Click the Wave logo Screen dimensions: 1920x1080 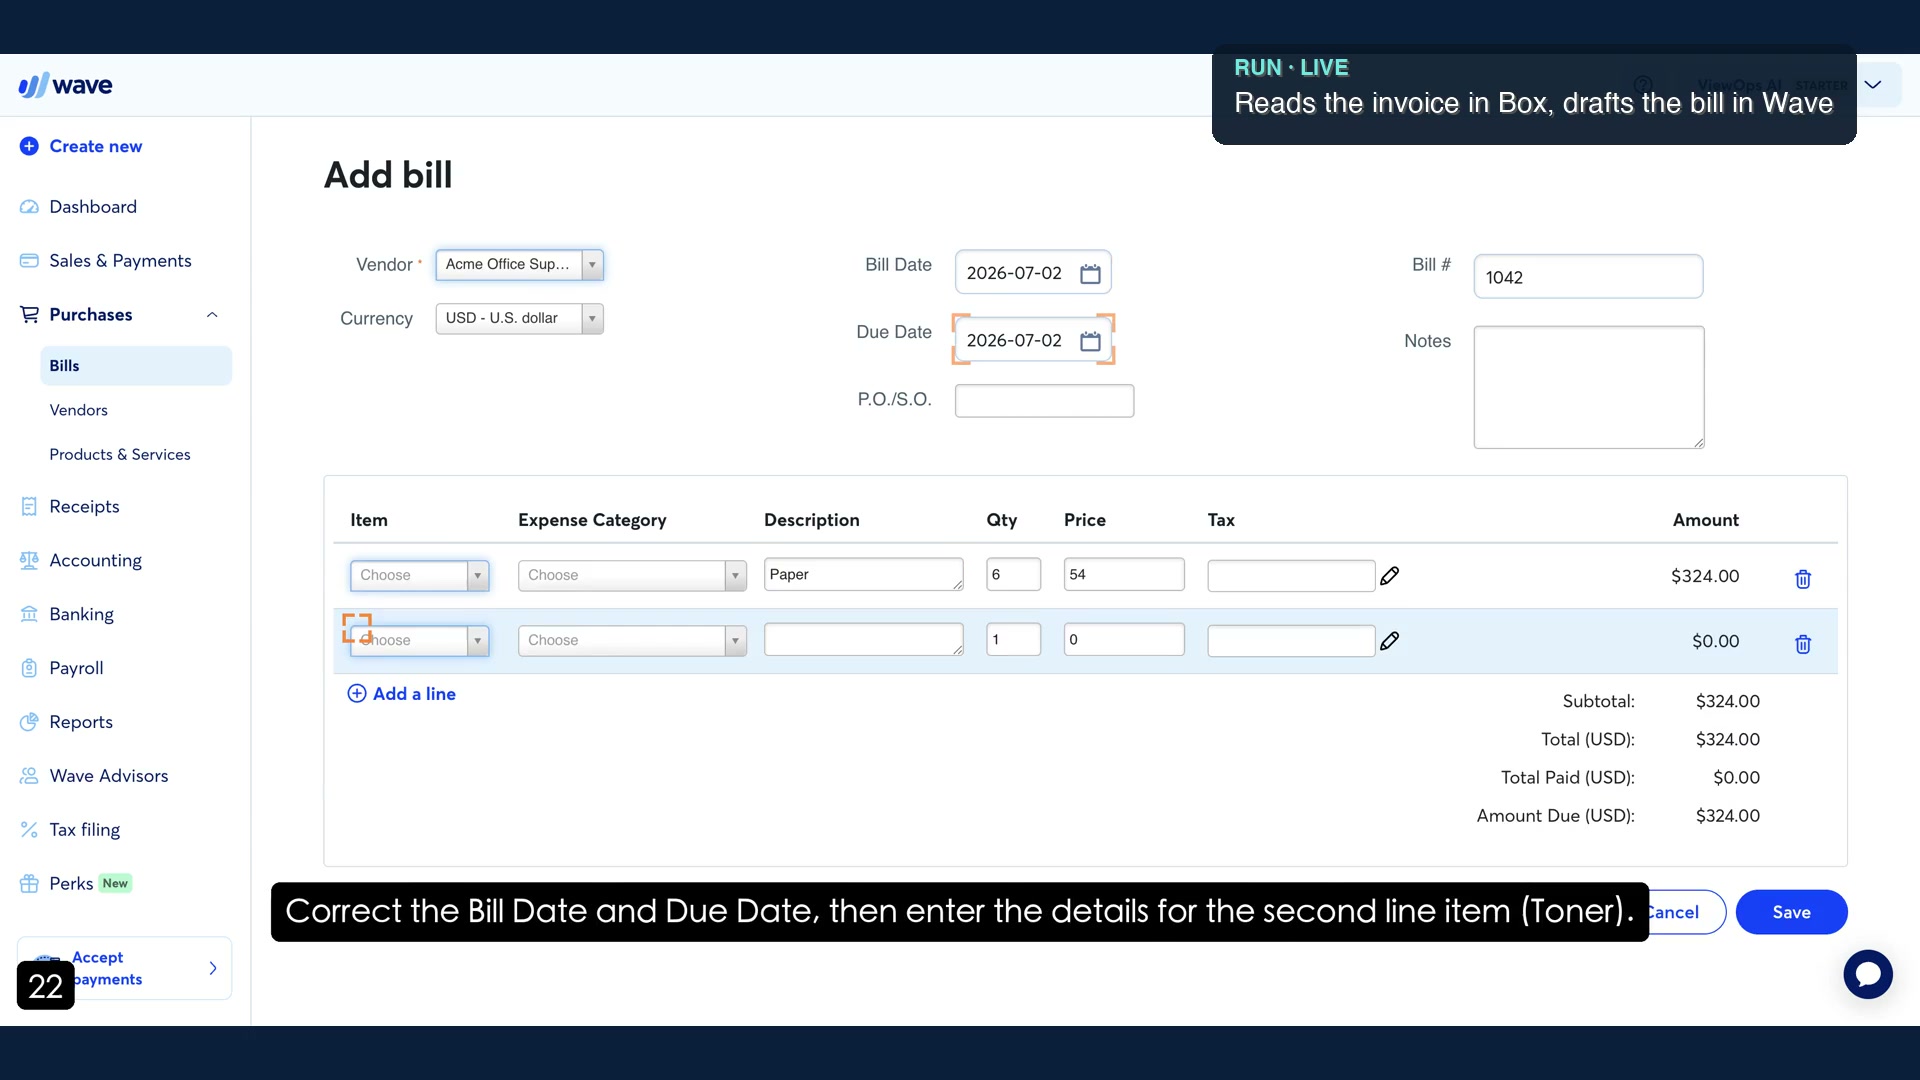[x=66, y=85]
